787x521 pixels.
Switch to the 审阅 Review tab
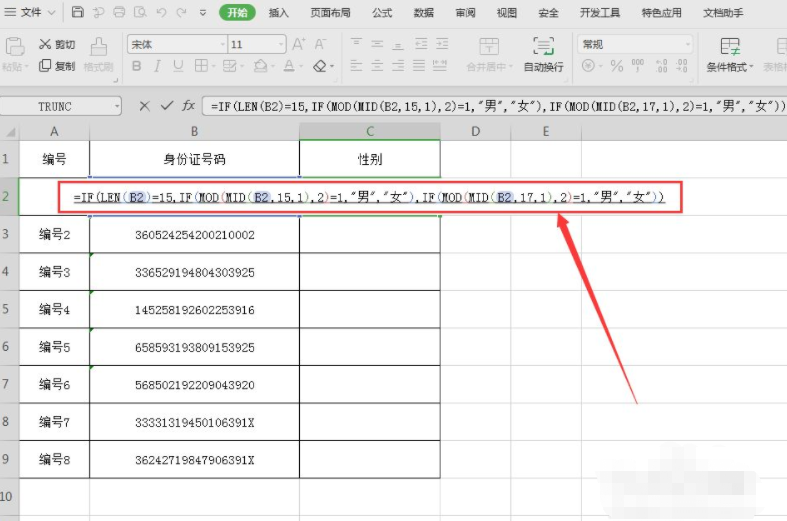point(465,13)
